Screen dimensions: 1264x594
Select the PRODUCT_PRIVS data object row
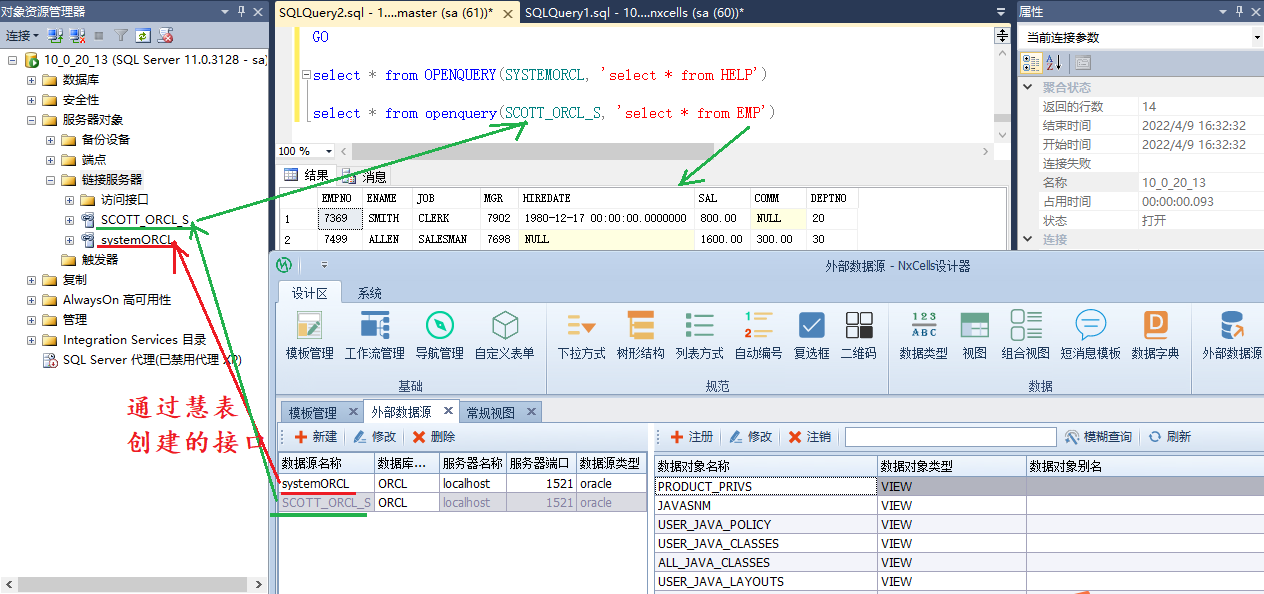click(959, 487)
